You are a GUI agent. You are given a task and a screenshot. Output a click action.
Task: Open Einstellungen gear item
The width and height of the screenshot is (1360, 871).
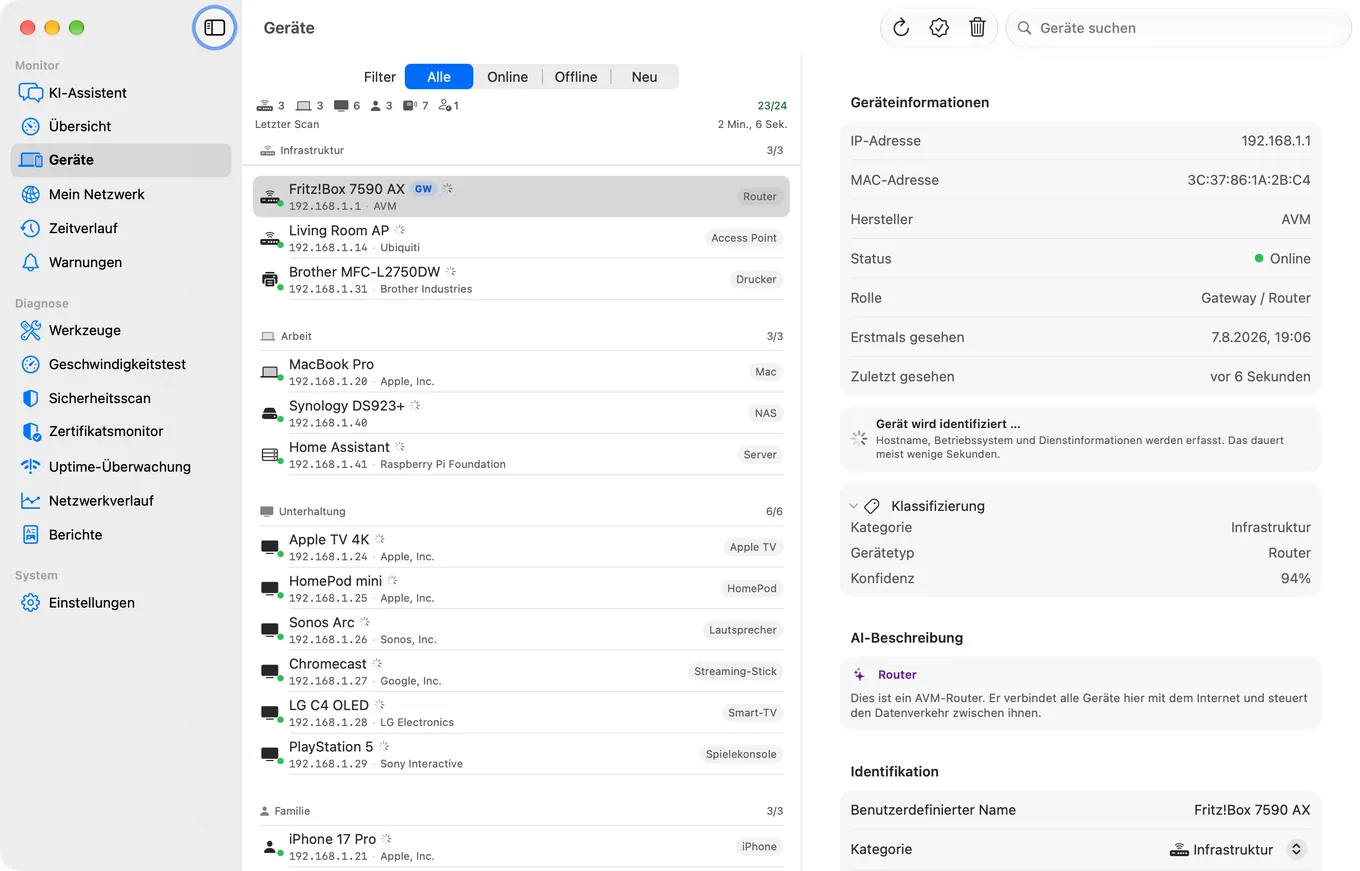click(x=121, y=603)
